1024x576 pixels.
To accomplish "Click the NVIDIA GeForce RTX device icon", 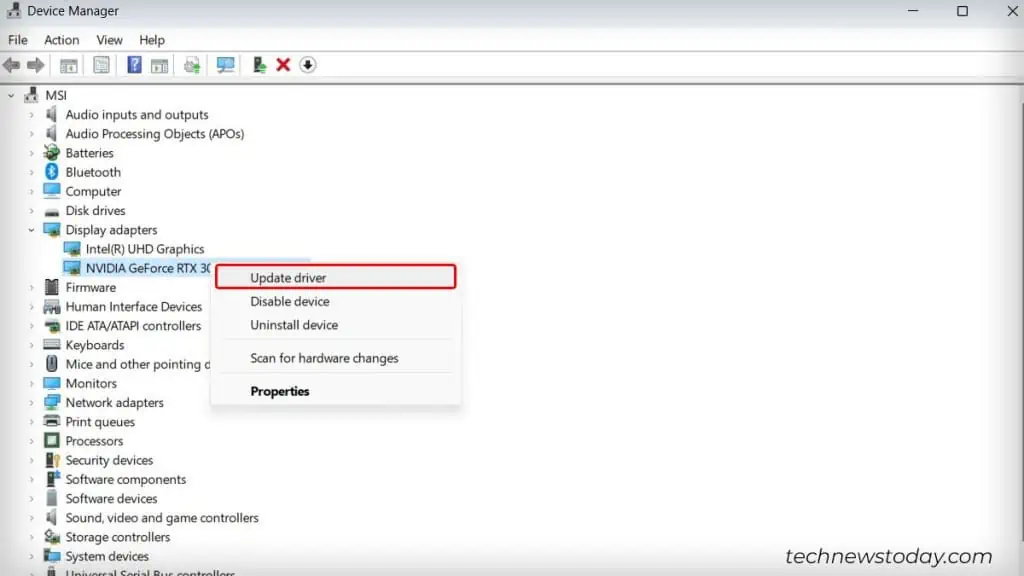I will pyautogui.click(x=72, y=268).
